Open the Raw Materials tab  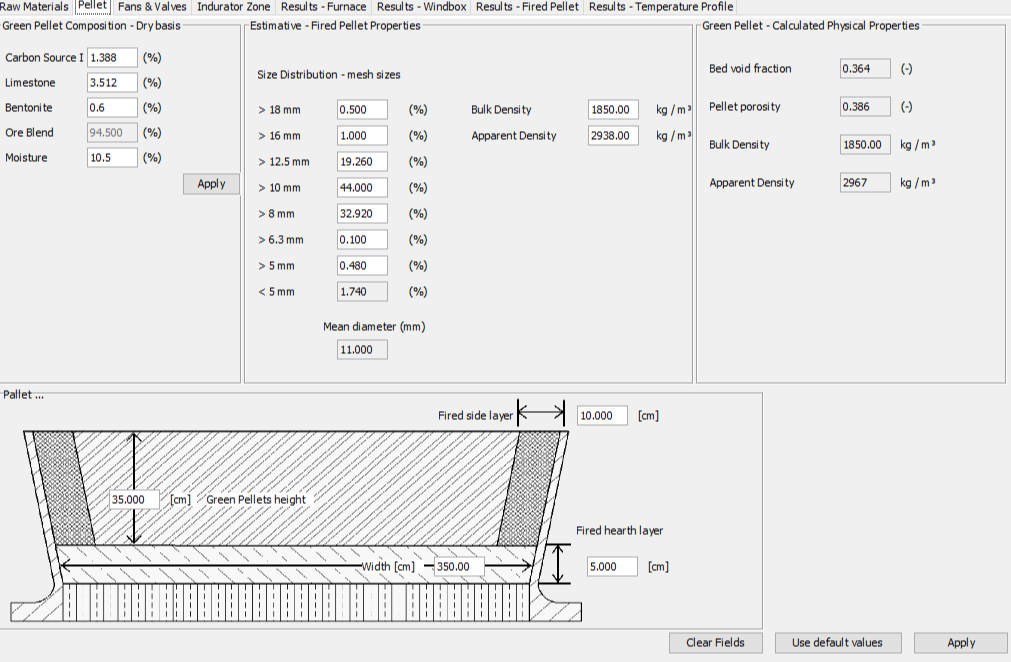click(34, 7)
